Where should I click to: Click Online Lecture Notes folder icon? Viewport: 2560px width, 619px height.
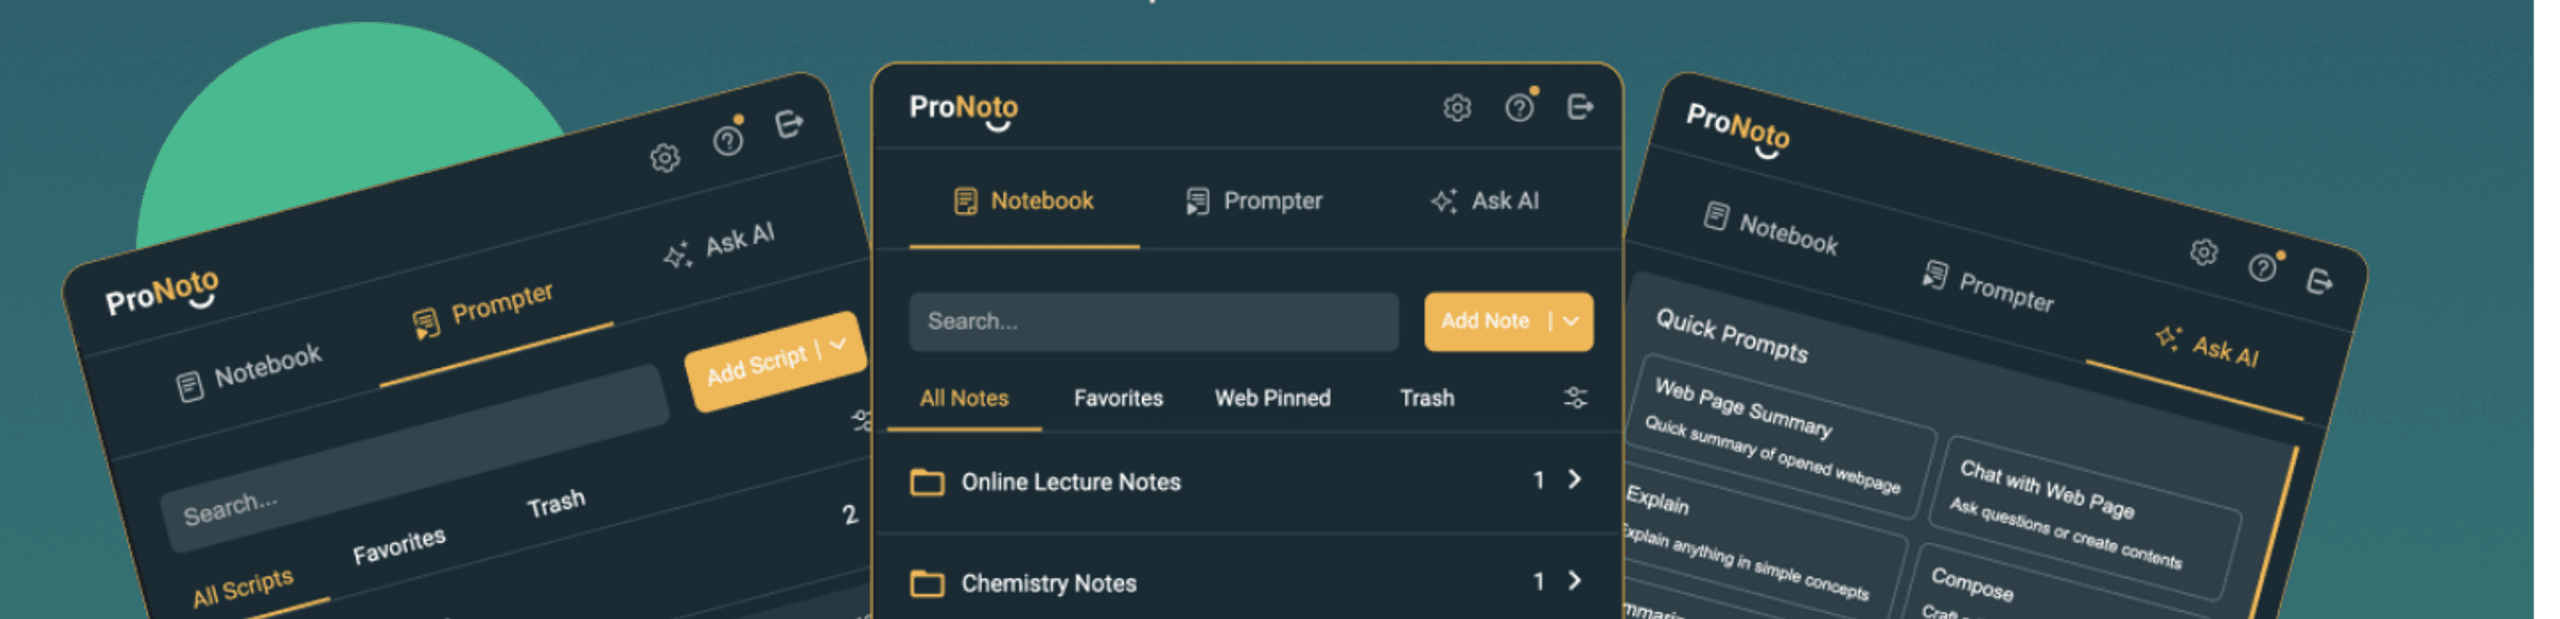pos(927,482)
